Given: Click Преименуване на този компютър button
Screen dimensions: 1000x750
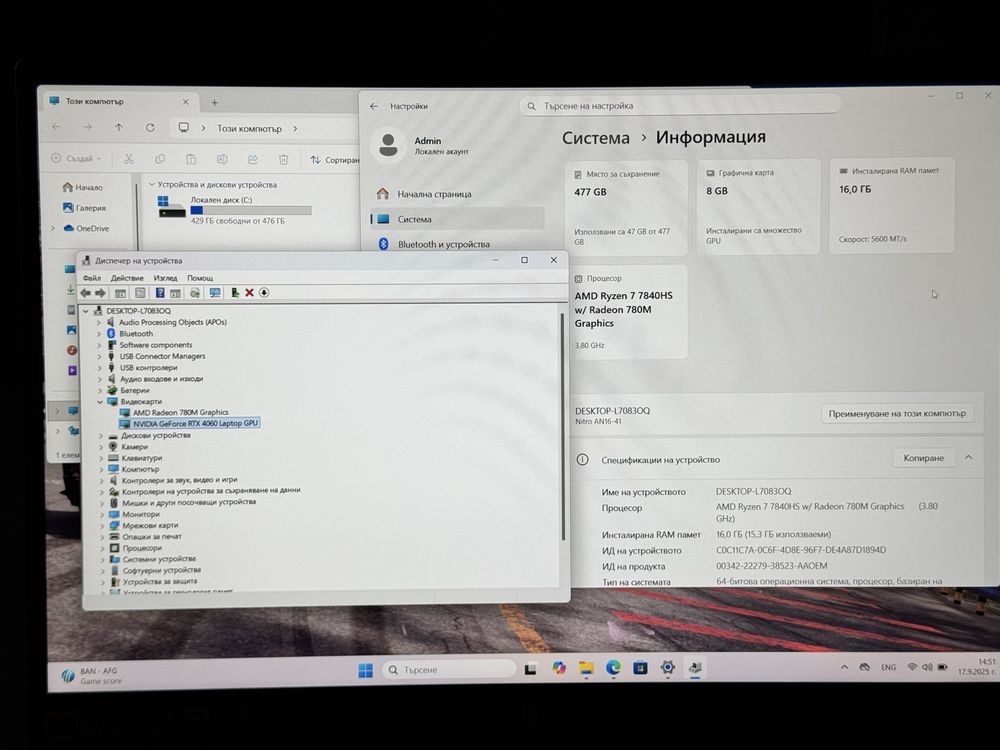Looking at the screenshot, I should (x=897, y=413).
